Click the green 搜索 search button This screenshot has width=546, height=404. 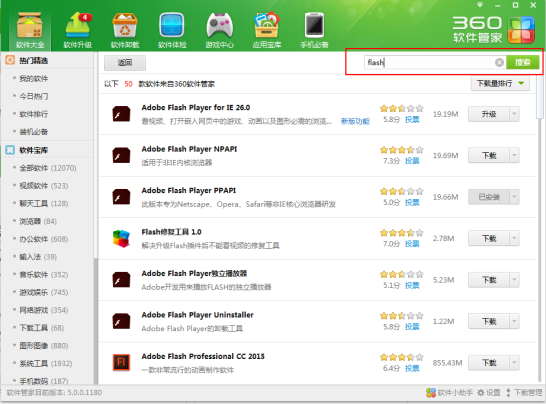click(522, 62)
